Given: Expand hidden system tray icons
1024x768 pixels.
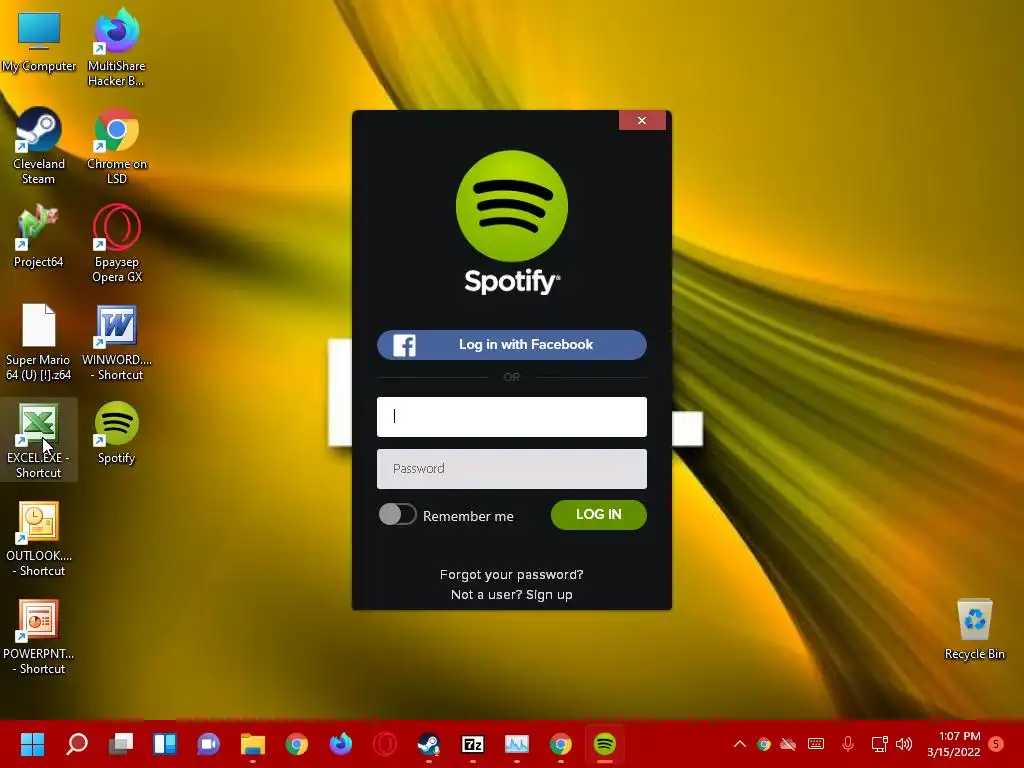Looking at the screenshot, I should click(x=739, y=744).
